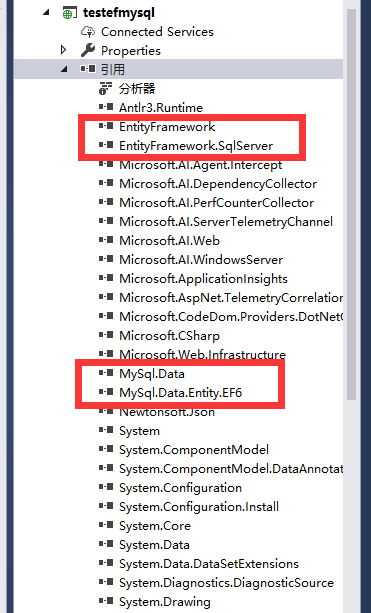Click the Newtonsoft.Json reference icon
This screenshot has height=613, width=371.
(106, 410)
